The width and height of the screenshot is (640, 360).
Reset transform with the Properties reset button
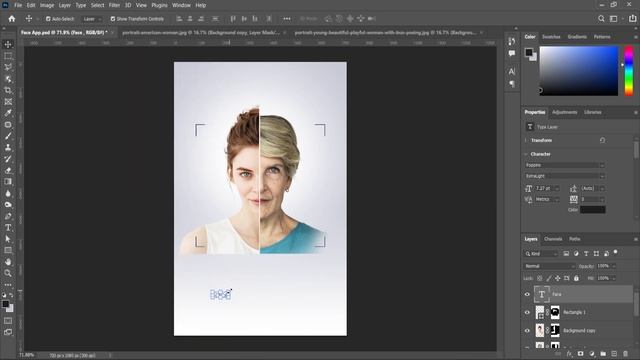[x=602, y=140]
